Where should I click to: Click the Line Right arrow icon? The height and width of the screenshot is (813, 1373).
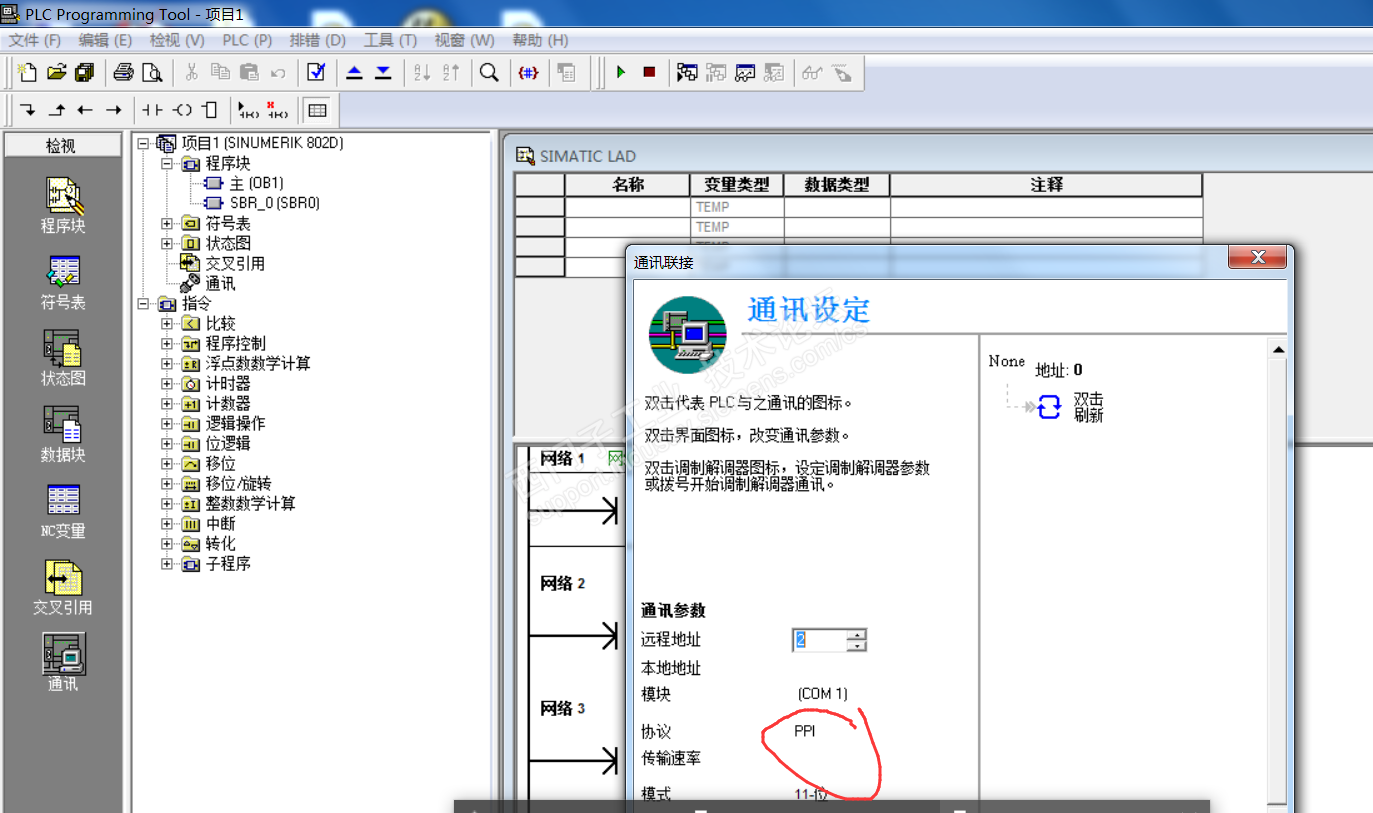[114, 110]
